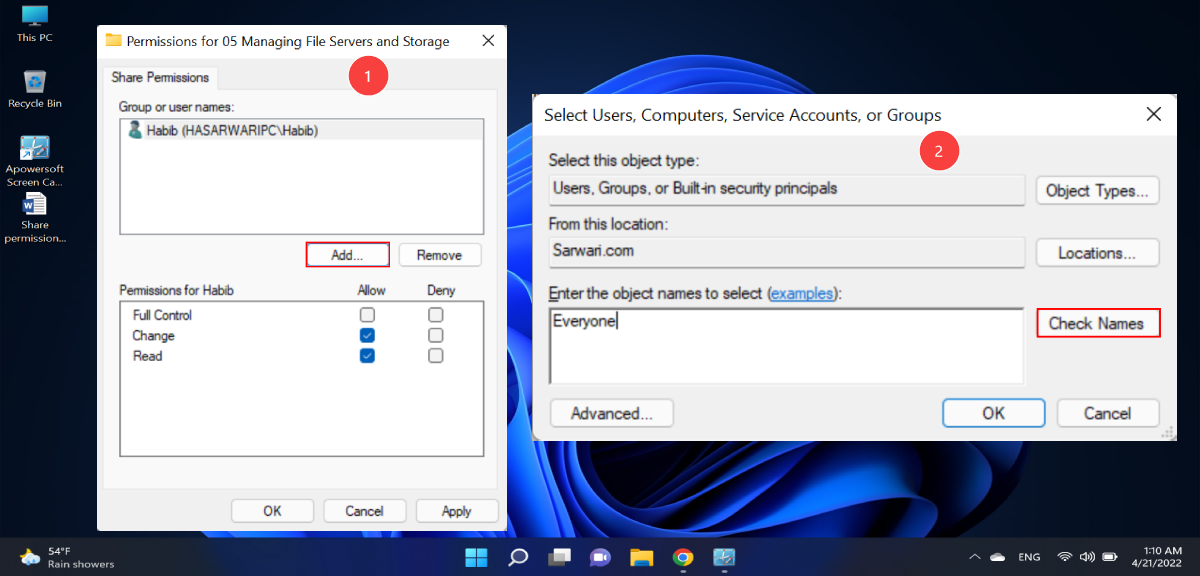The width and height of the screenshot is (1200, 576).
Task: Allow Full Control permission for Habib
Action: [367, 314]
